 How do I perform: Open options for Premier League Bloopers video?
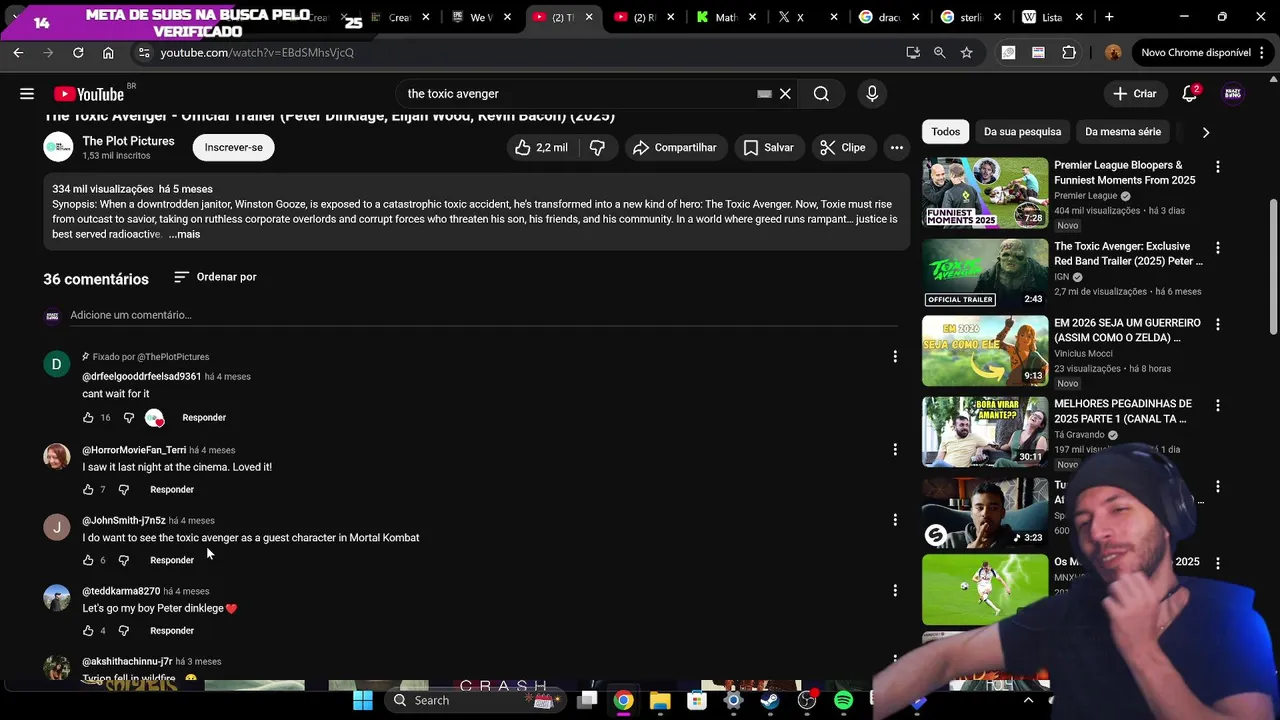click(x=1217, y=167)
